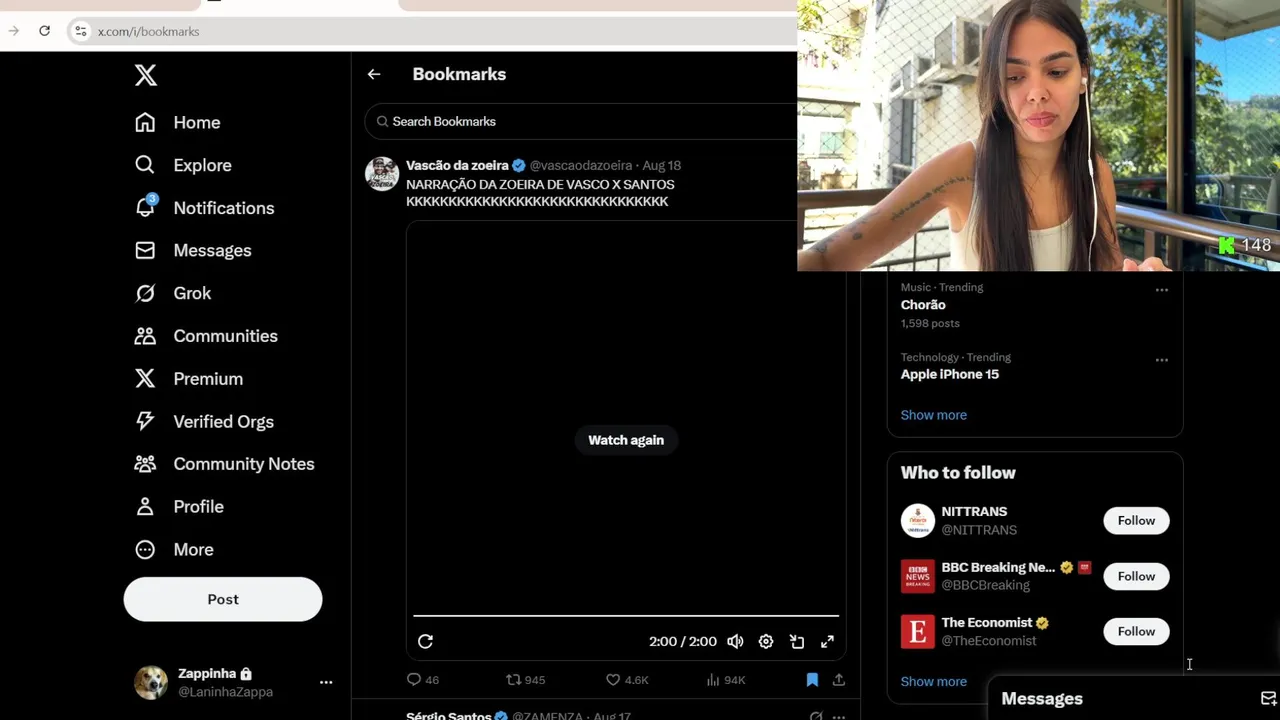Screen dimensions: 1280x720
Task: Click site info icon in address bar
Action: coord(81,31)
